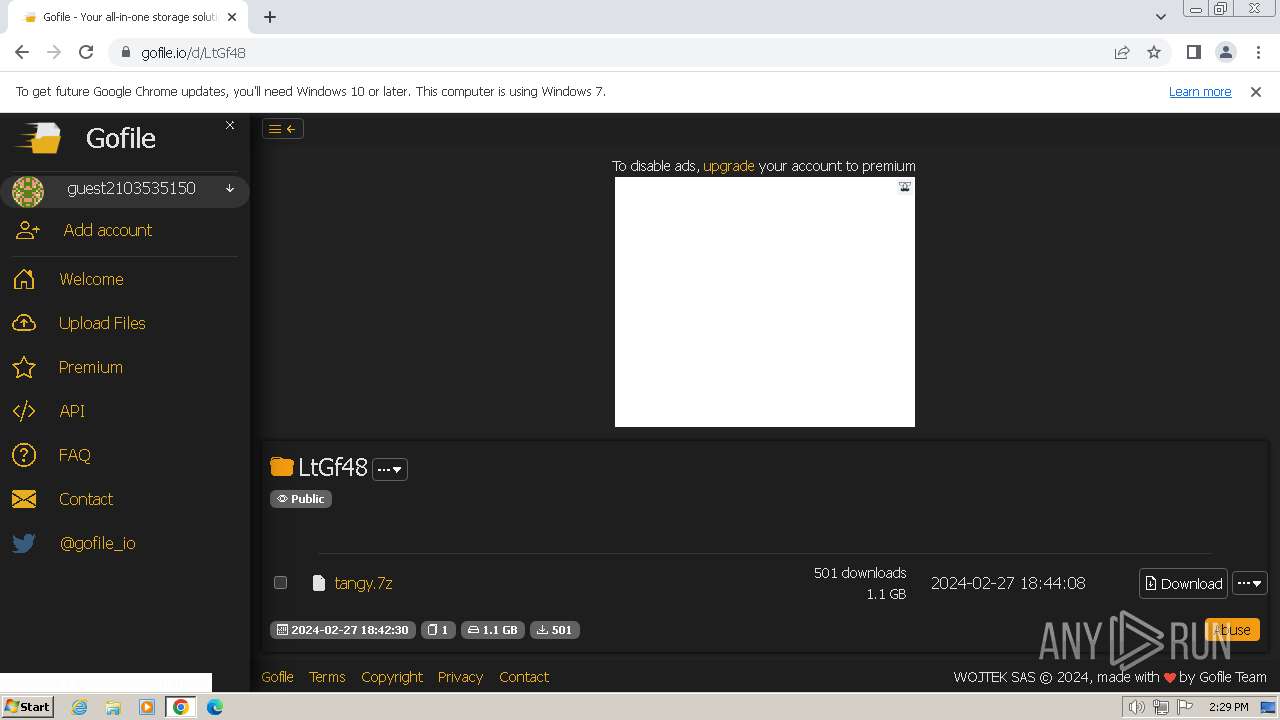Click the Public visibility badge
The width and height of the screenshot is (1280, 720).
(x=301, y=499)
